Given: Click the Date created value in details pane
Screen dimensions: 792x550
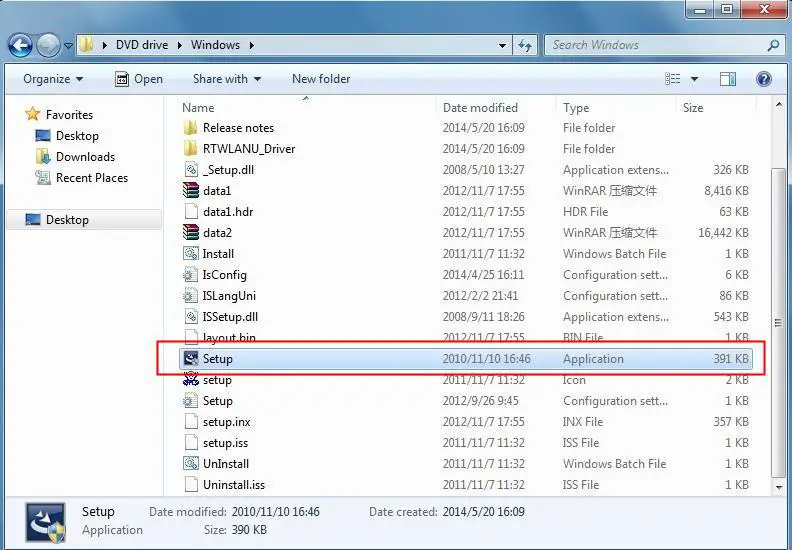Looking at the screenshot, I should (x=483, y=512).
